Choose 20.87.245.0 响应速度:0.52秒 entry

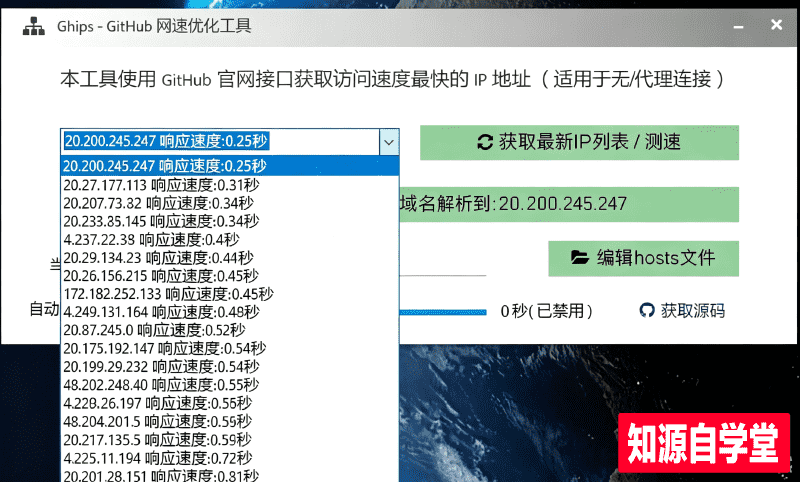(230, 330)
